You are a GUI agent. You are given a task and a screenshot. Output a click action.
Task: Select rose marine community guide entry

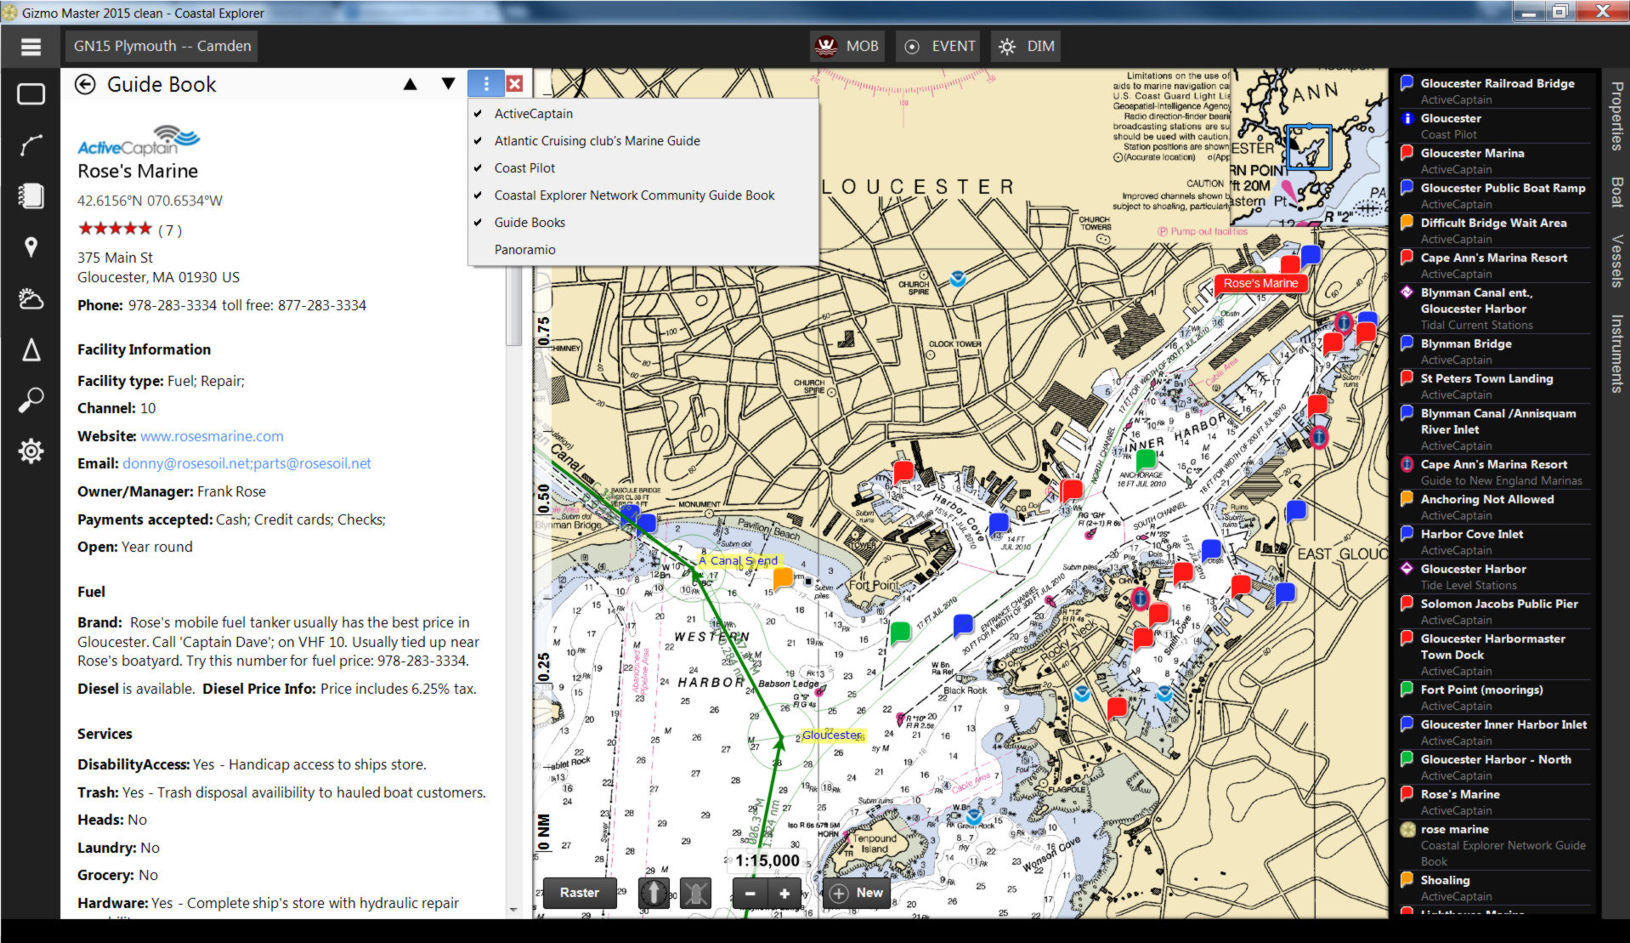click(x=1495, y=845)
